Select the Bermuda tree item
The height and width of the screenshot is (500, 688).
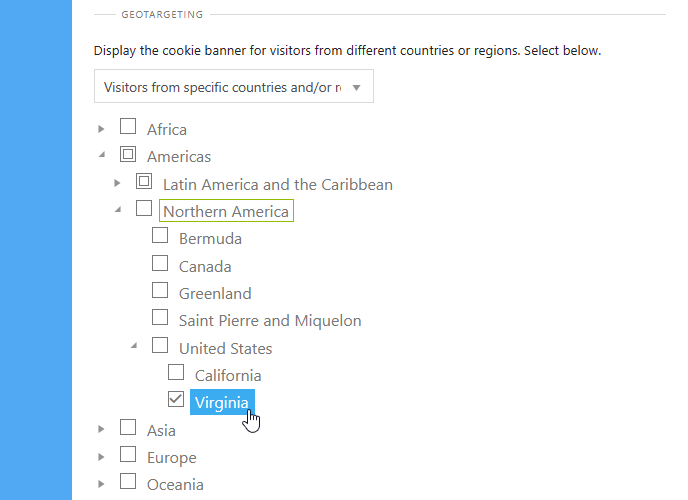pos(211,239)
